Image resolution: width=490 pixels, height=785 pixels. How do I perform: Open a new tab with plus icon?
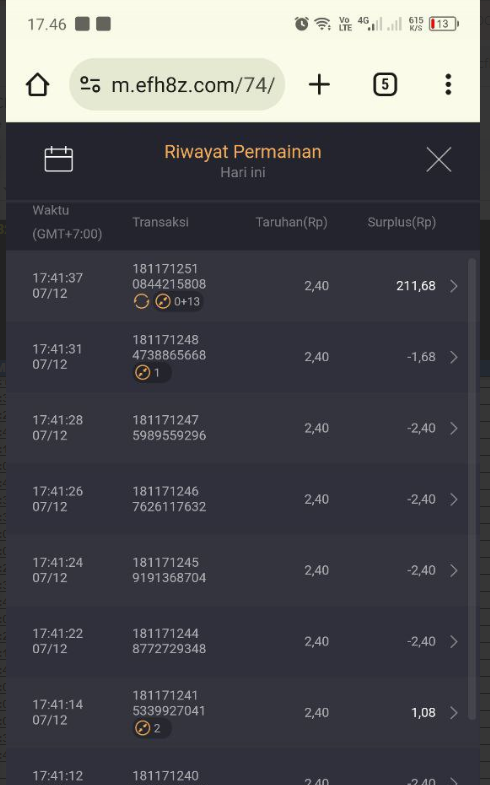pyautogui.click(x=319, y=84)
